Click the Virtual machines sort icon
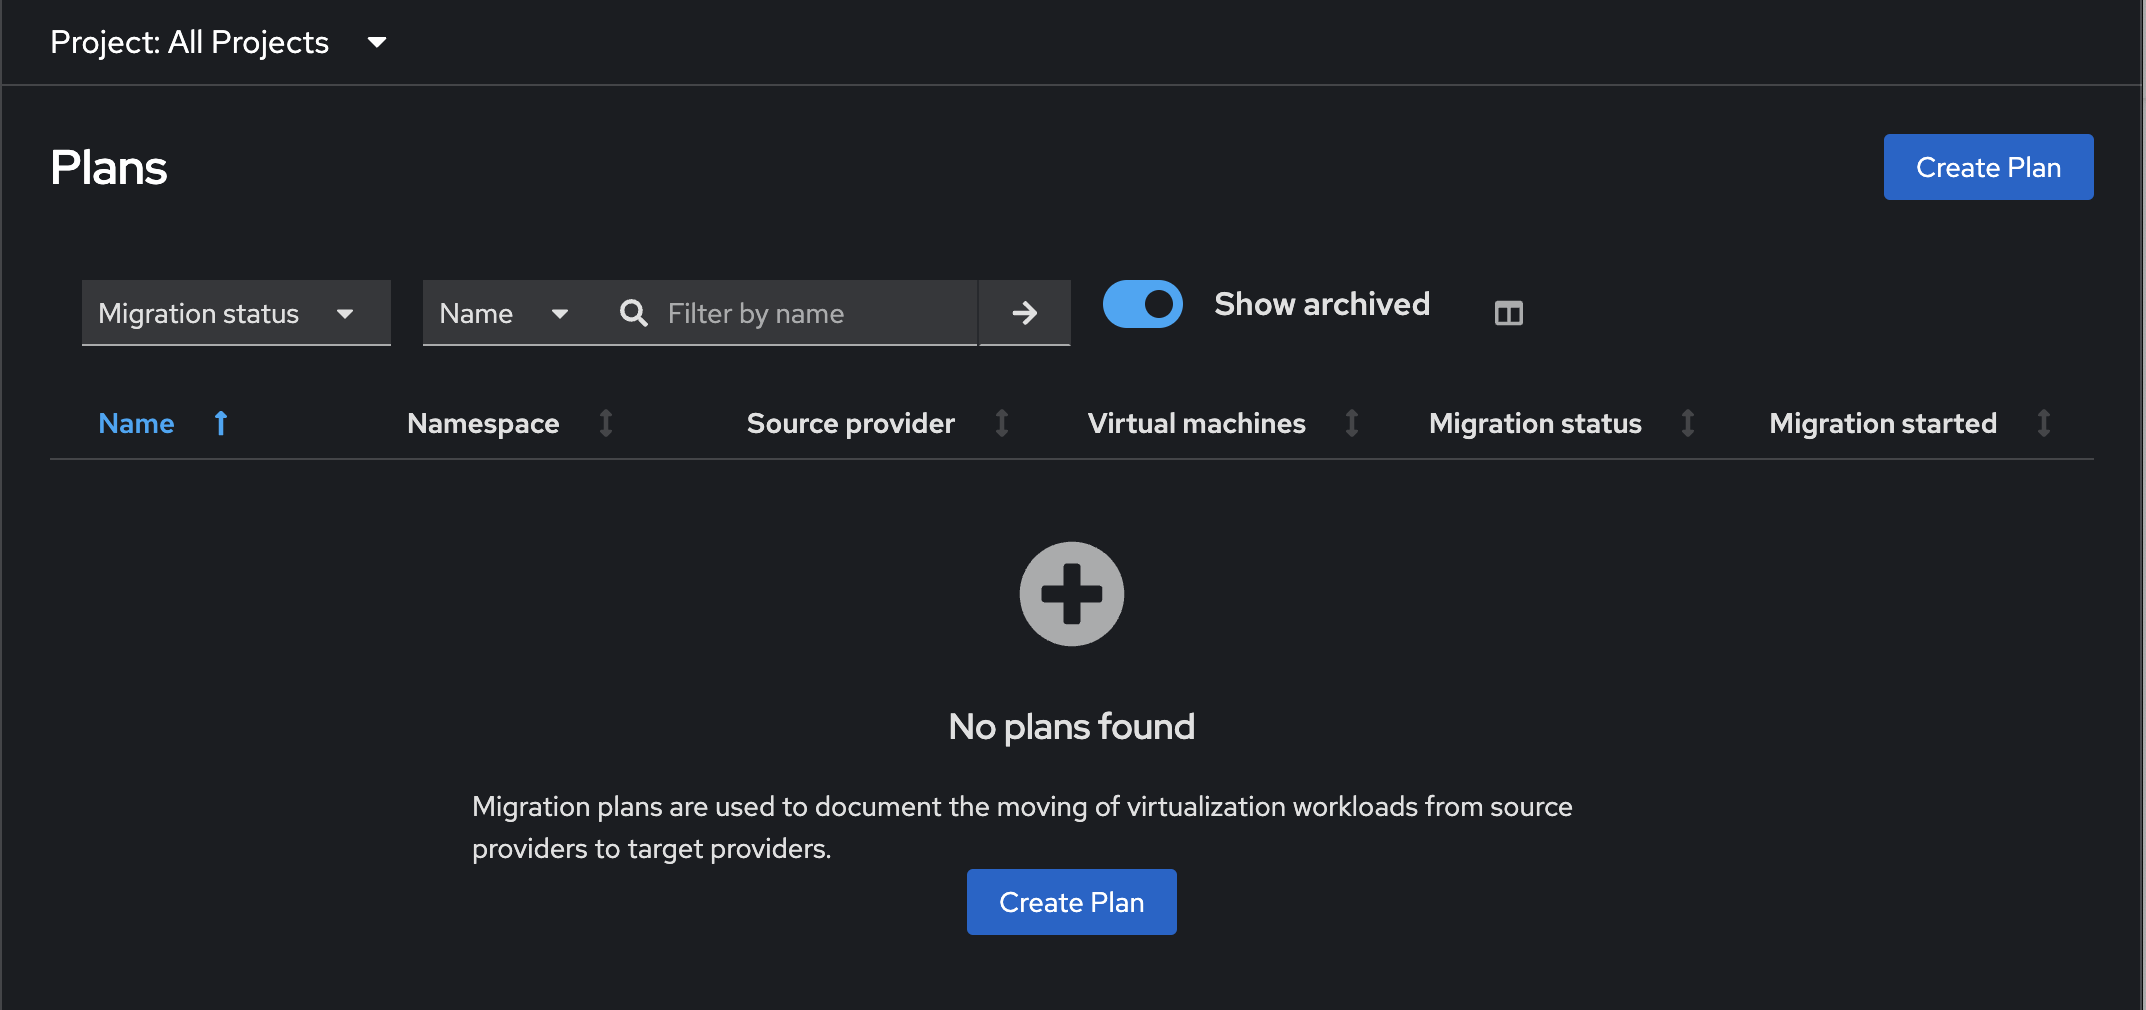 (1352, 423)
